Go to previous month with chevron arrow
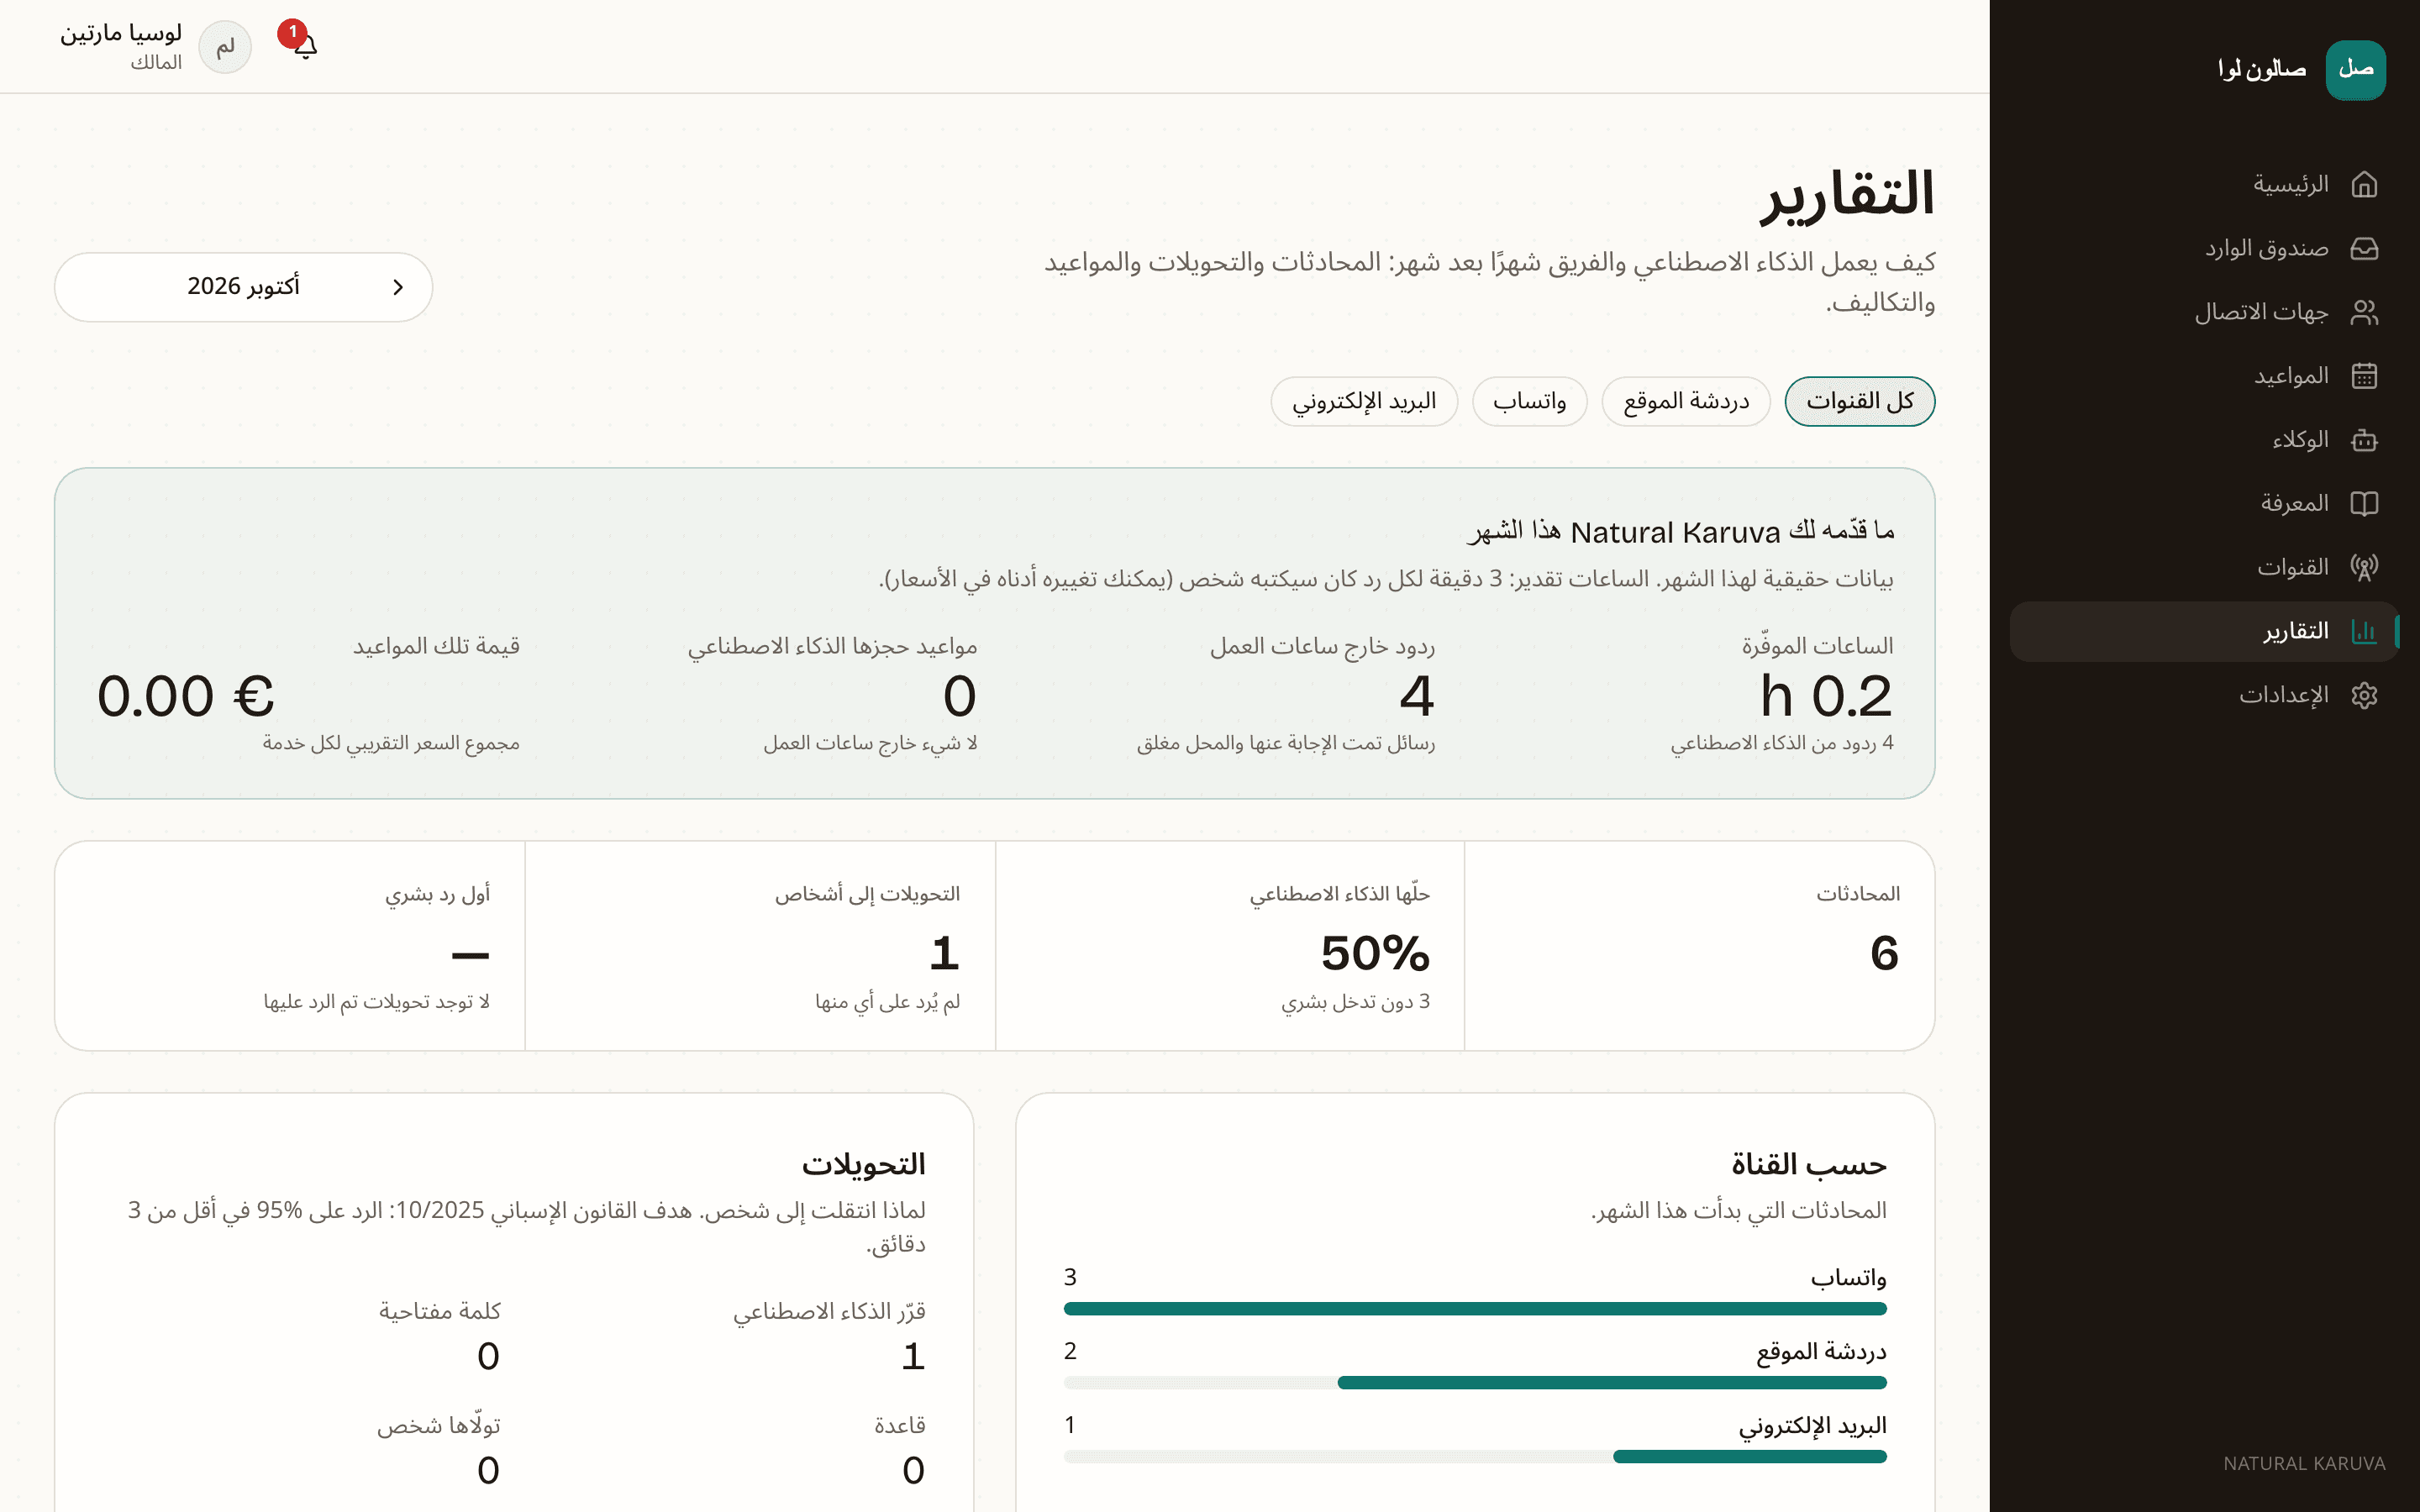2420x1512 pixels. tap(398, 288)
